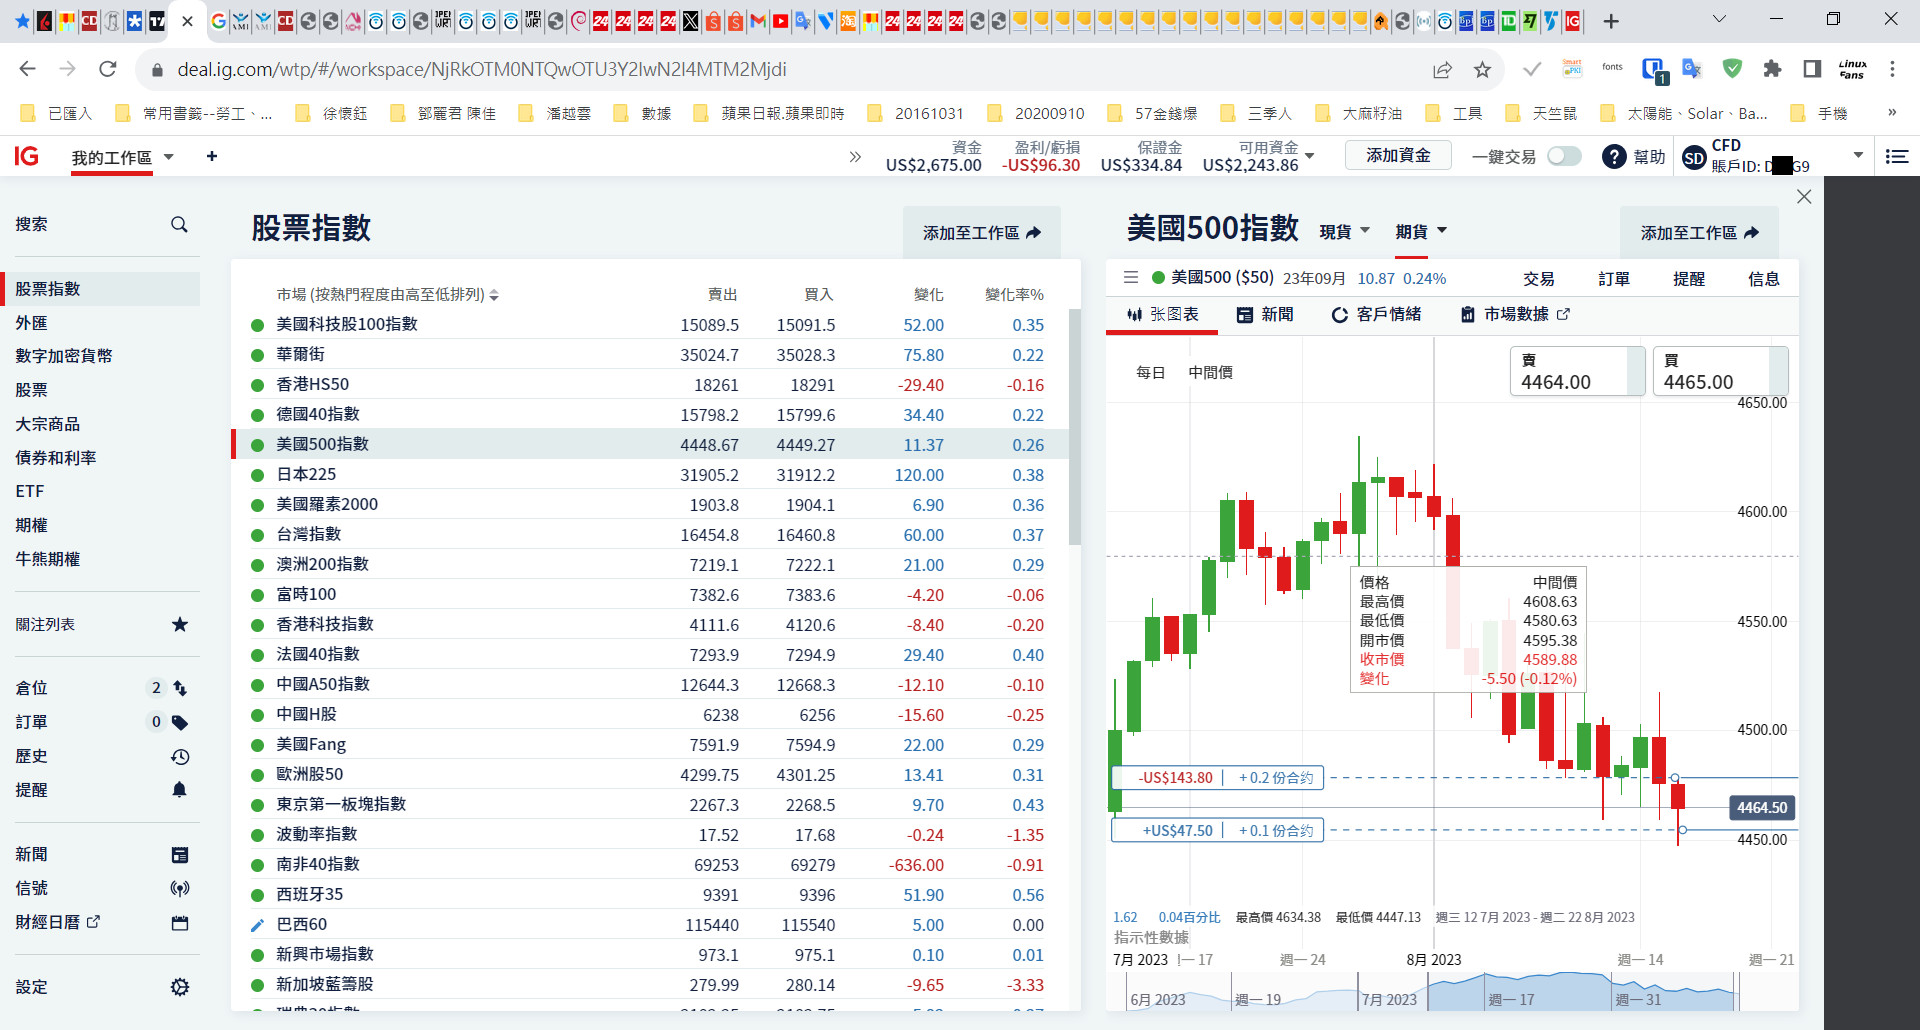Viewport: 1920px width, 1030px height.
Task: Open the list view icon at top right
Action: pos(1897,157)
